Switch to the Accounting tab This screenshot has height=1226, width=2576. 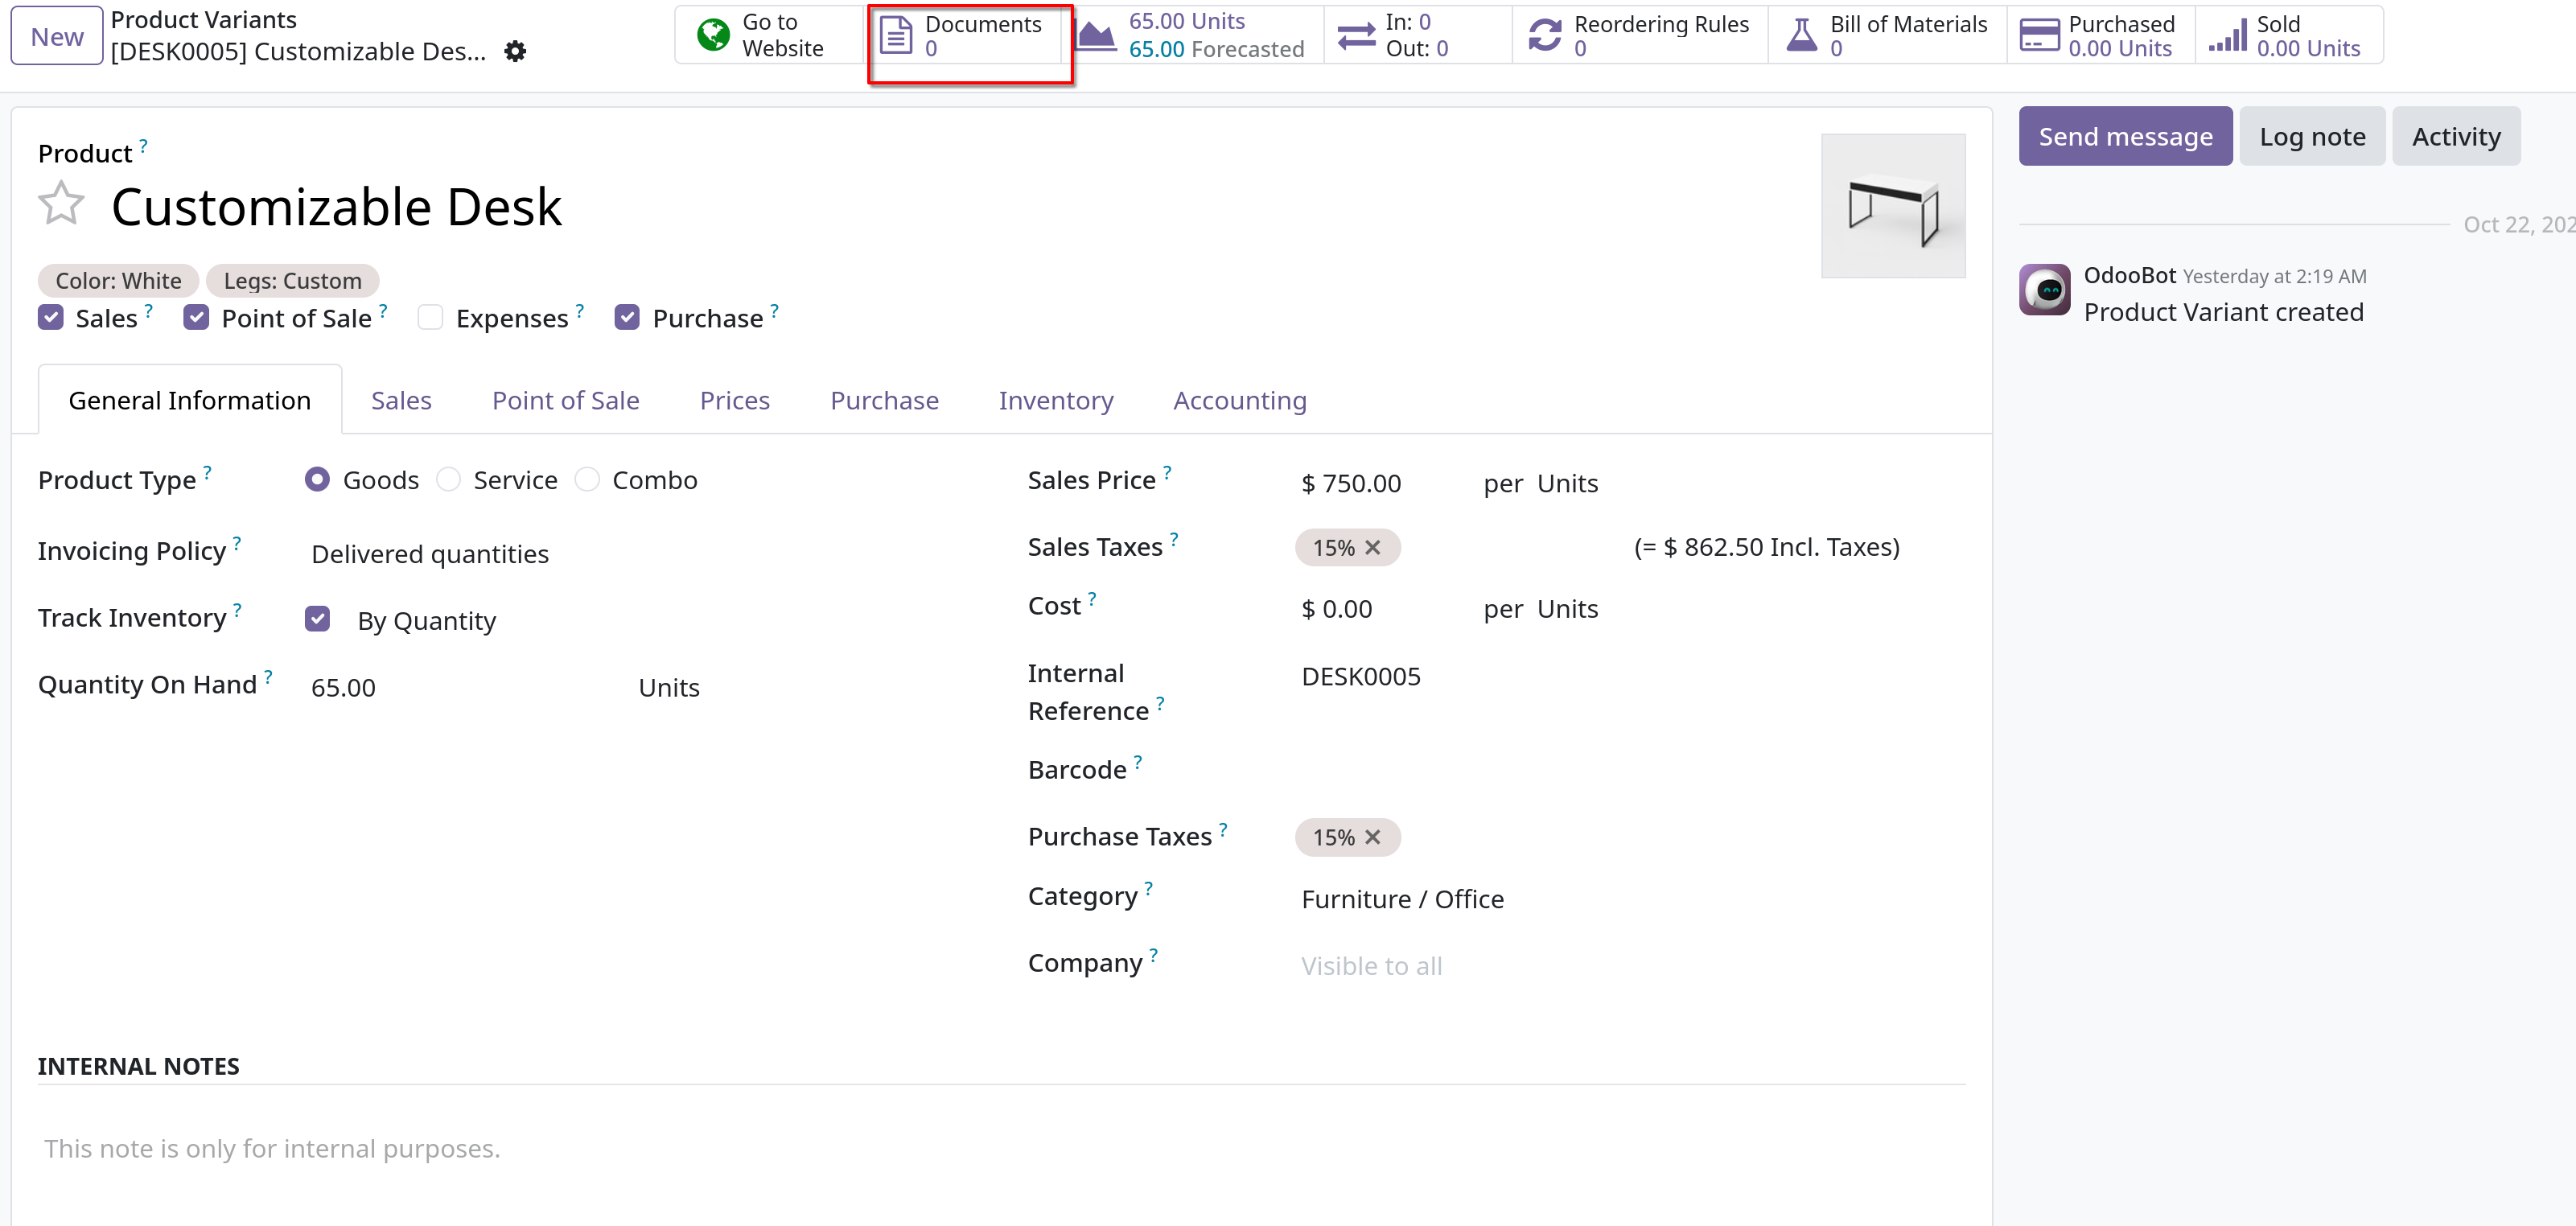click(x=1239, y=400)
